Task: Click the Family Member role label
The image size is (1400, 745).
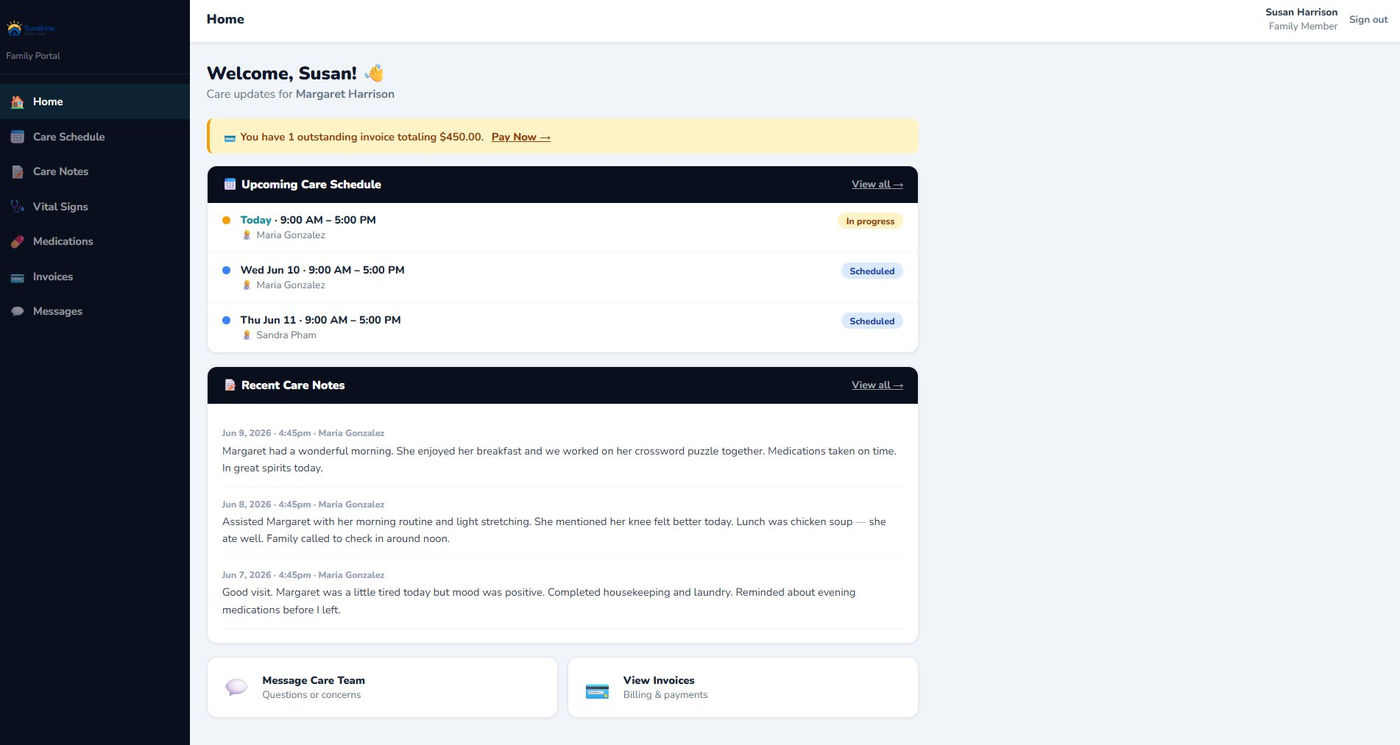Action: [x=1303, y=27]
